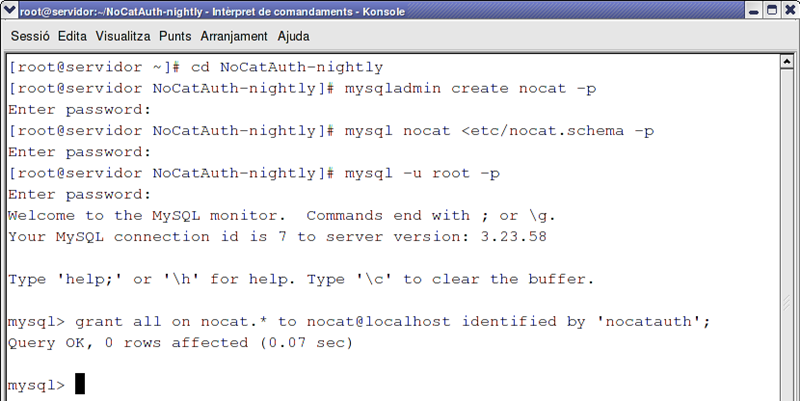Click the mysql -u root -p command
The image size is (800, 401).
point(422,173)
